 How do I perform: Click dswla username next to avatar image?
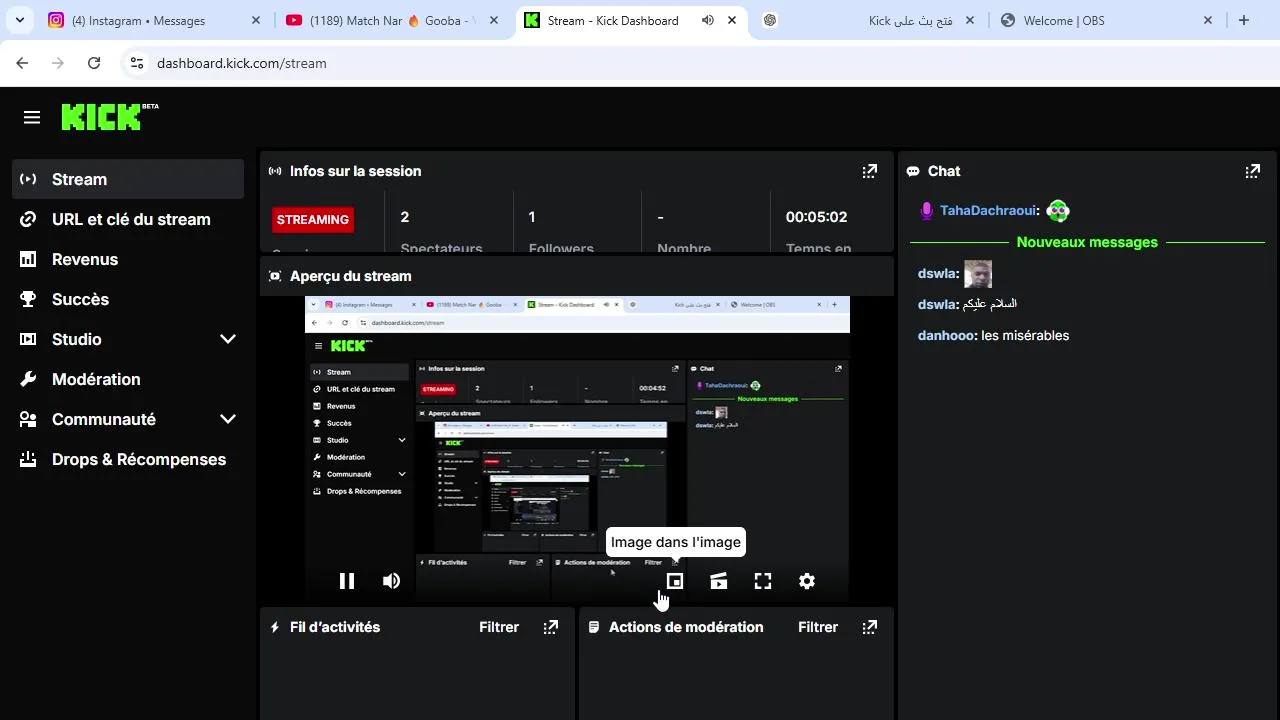(x=938, y=273)
